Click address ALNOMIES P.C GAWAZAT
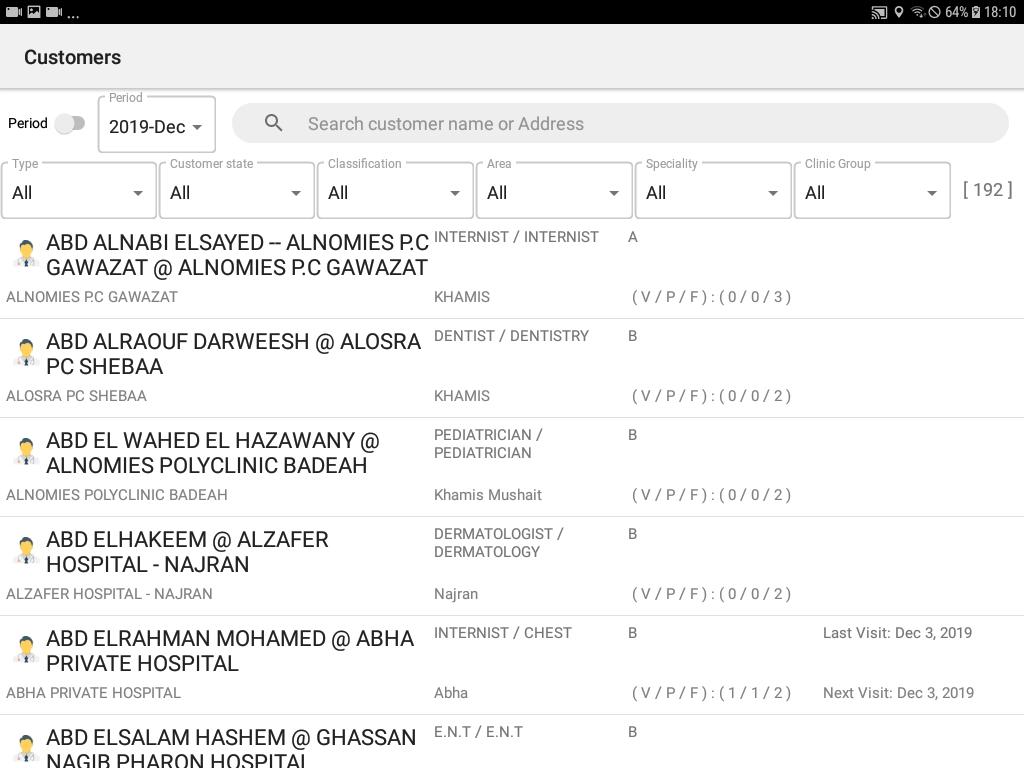The width and height of the screenshot is (1024, 768). [x=91, y=297]
